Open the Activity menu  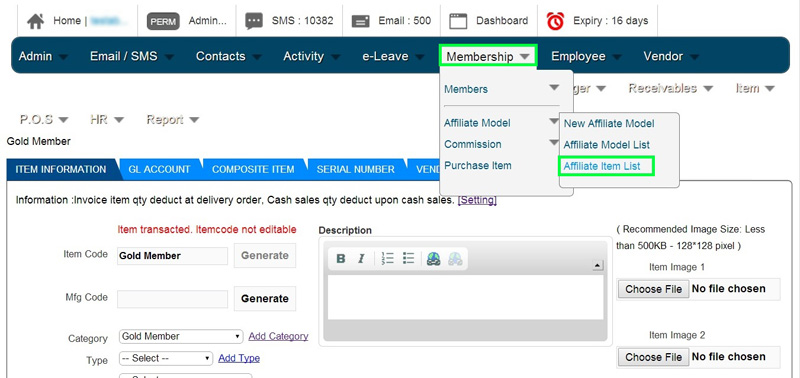[x=311, y=56]
